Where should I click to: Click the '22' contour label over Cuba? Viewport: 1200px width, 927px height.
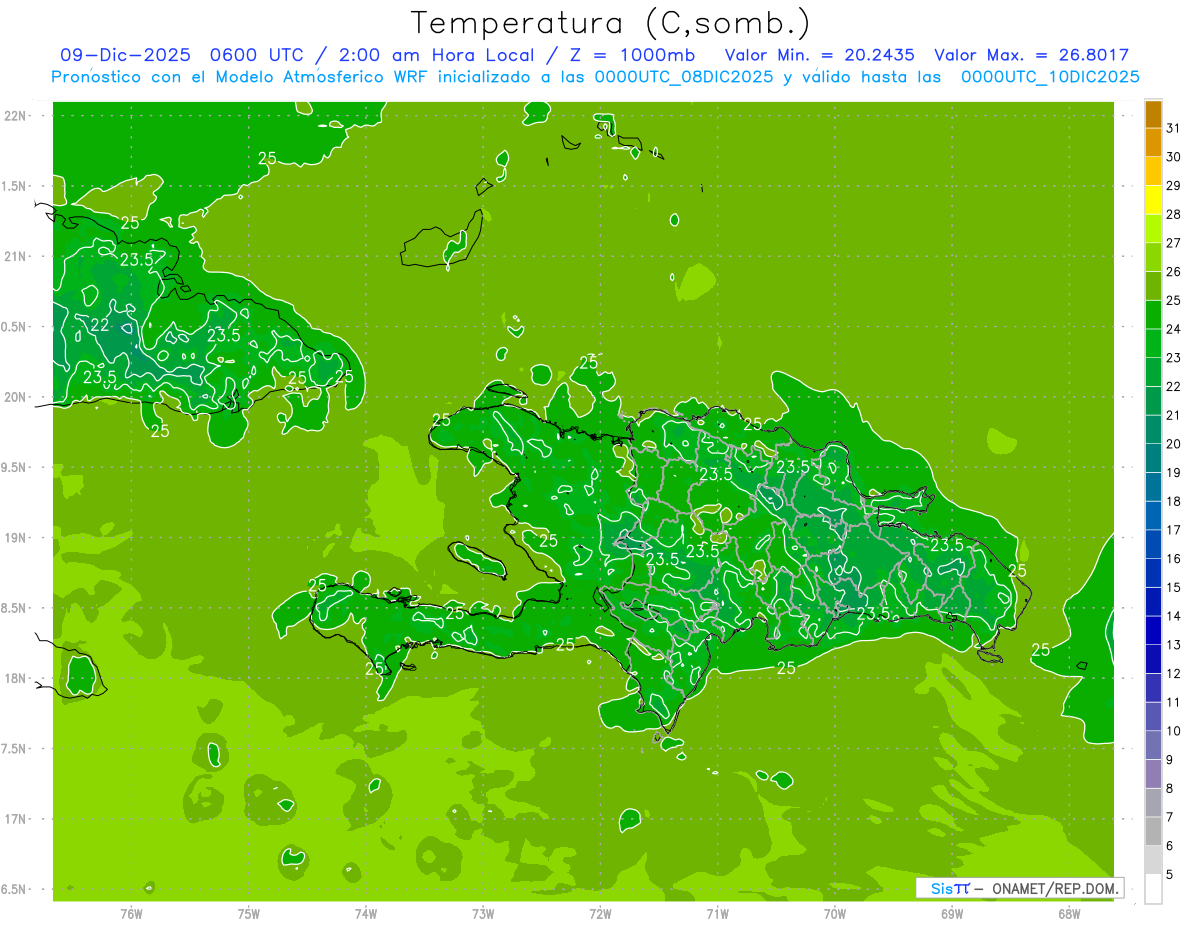(100, 325)
